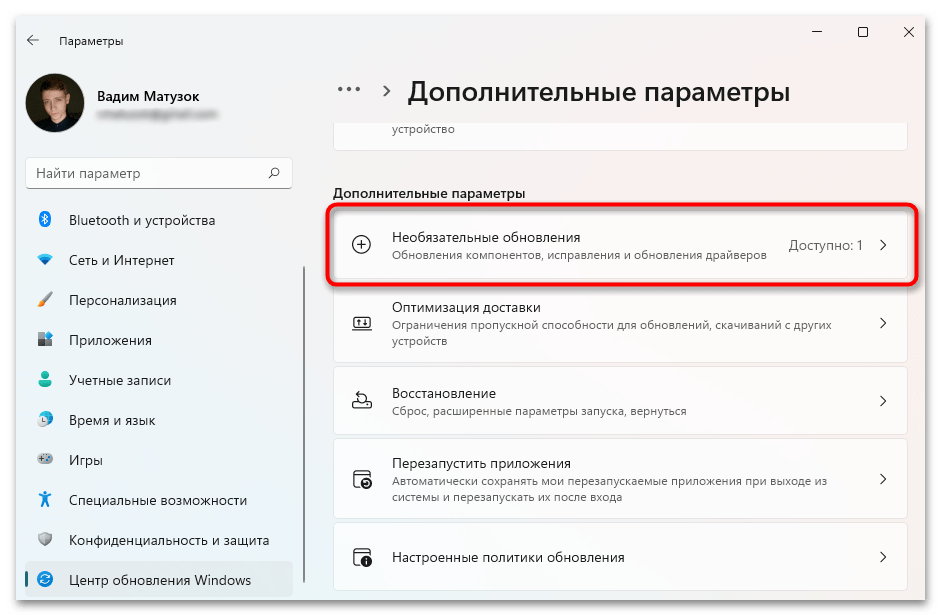Click the Apps icon in sidebar
Viewport: 941px width, 616px height.
click(45, 340)
